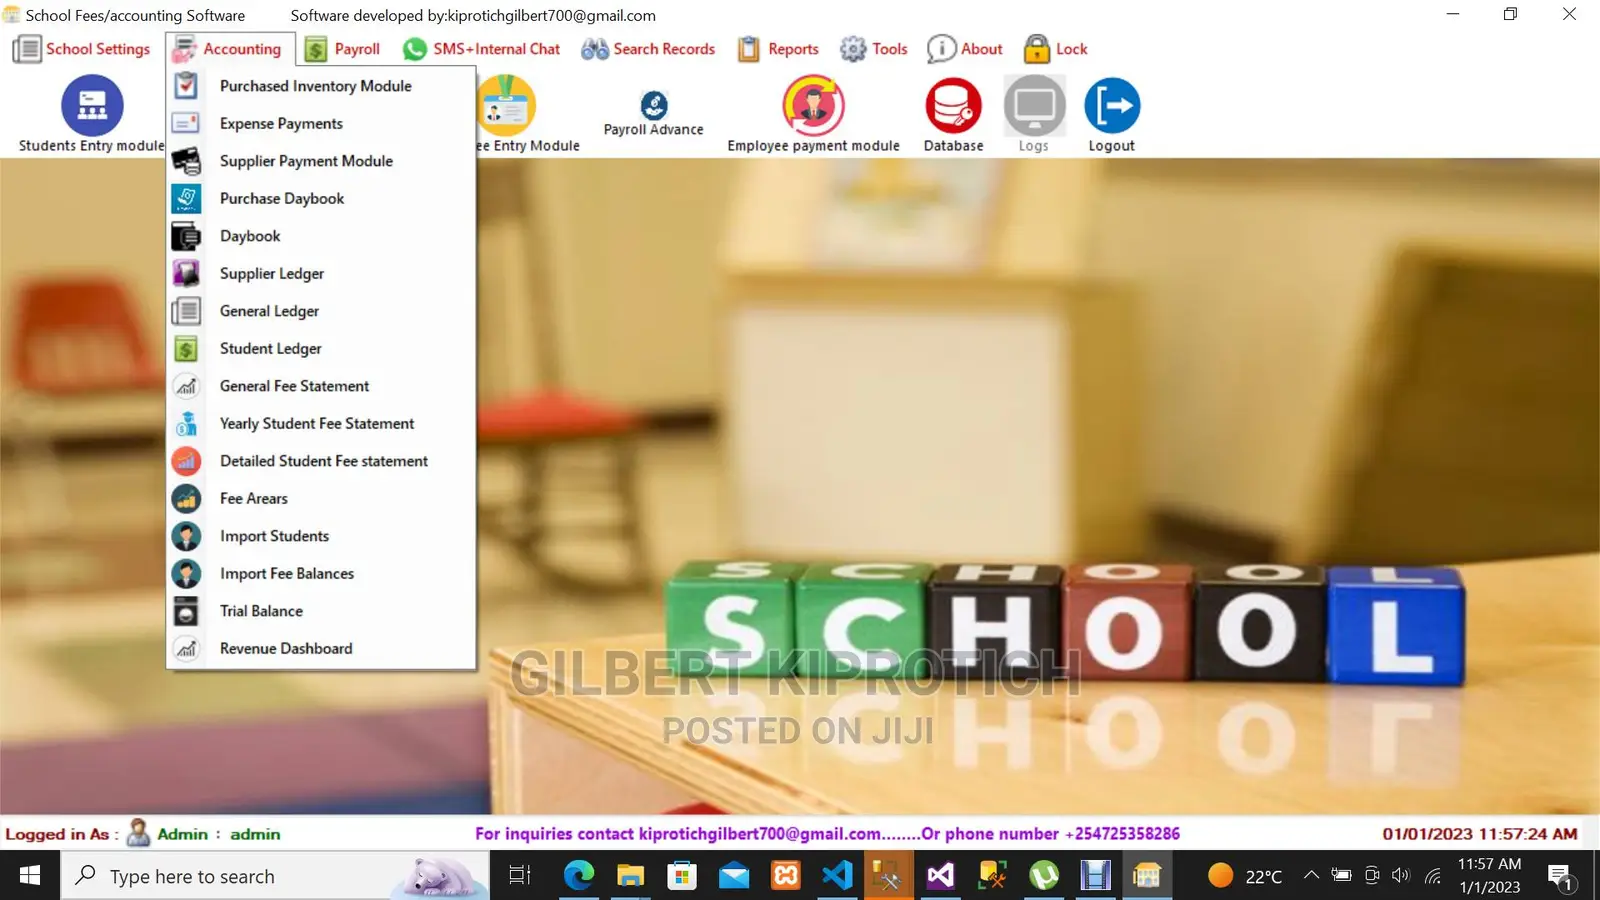The image size is (1600, 900).
Task: Choose General Ledger entry
Action: [x=321, y=311]
